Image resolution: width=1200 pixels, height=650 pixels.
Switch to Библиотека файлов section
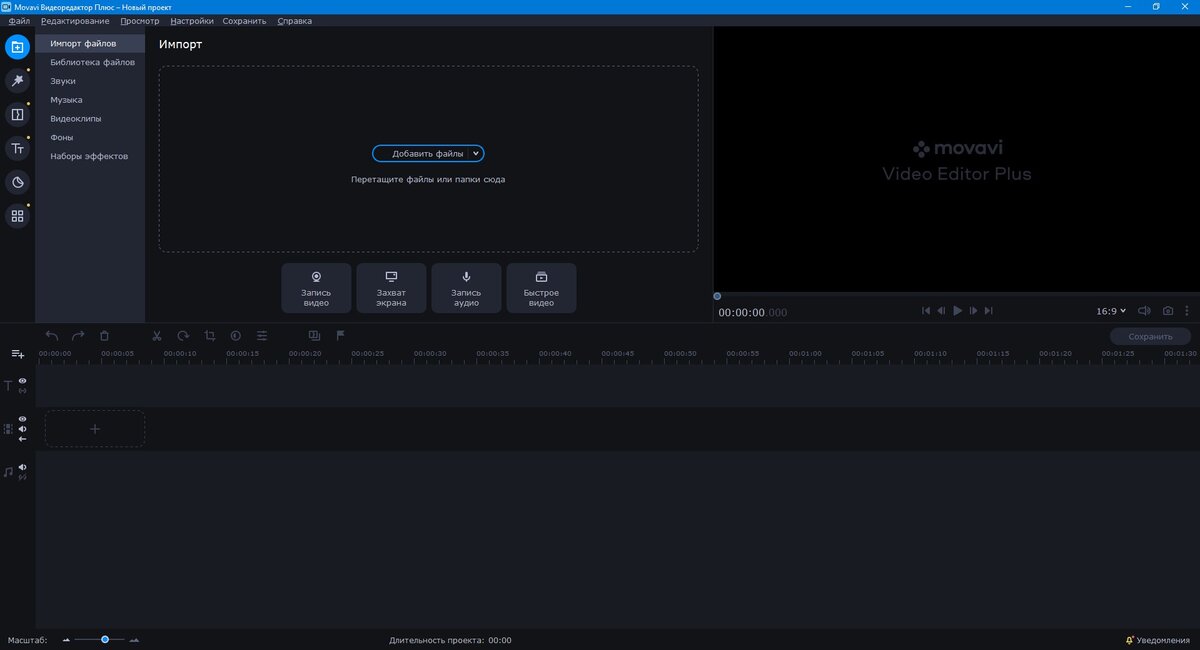click(x=92, y=61)
